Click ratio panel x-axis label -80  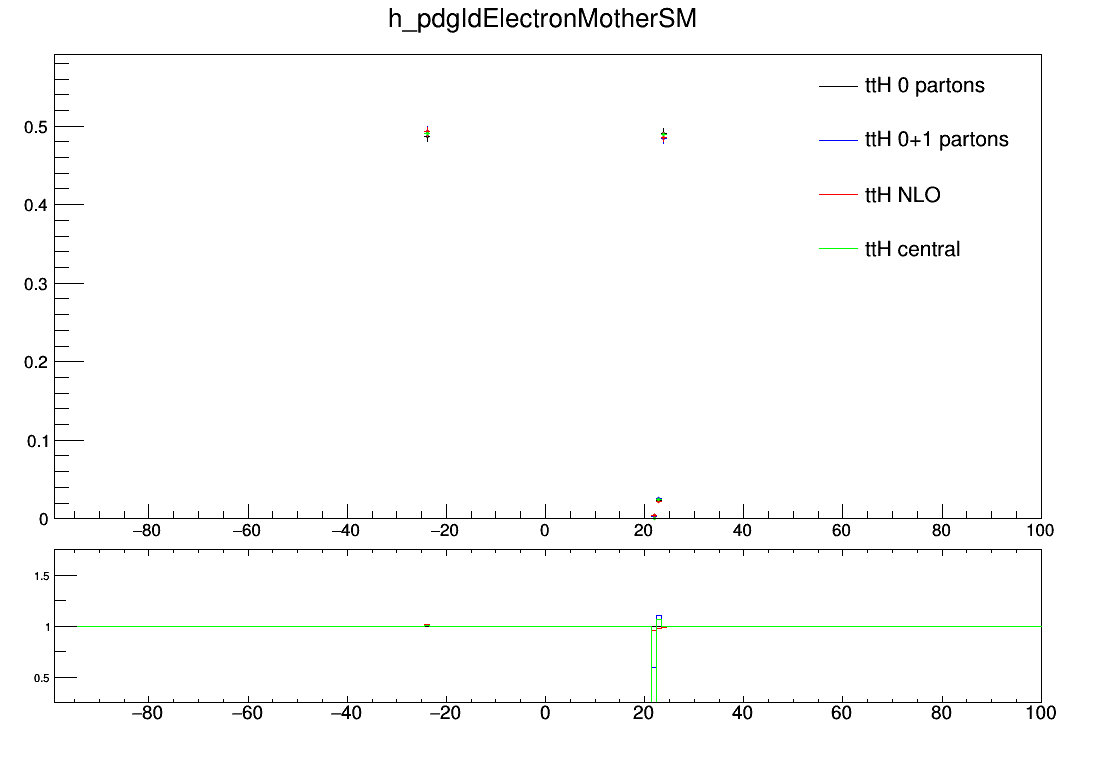pos(147,713)
